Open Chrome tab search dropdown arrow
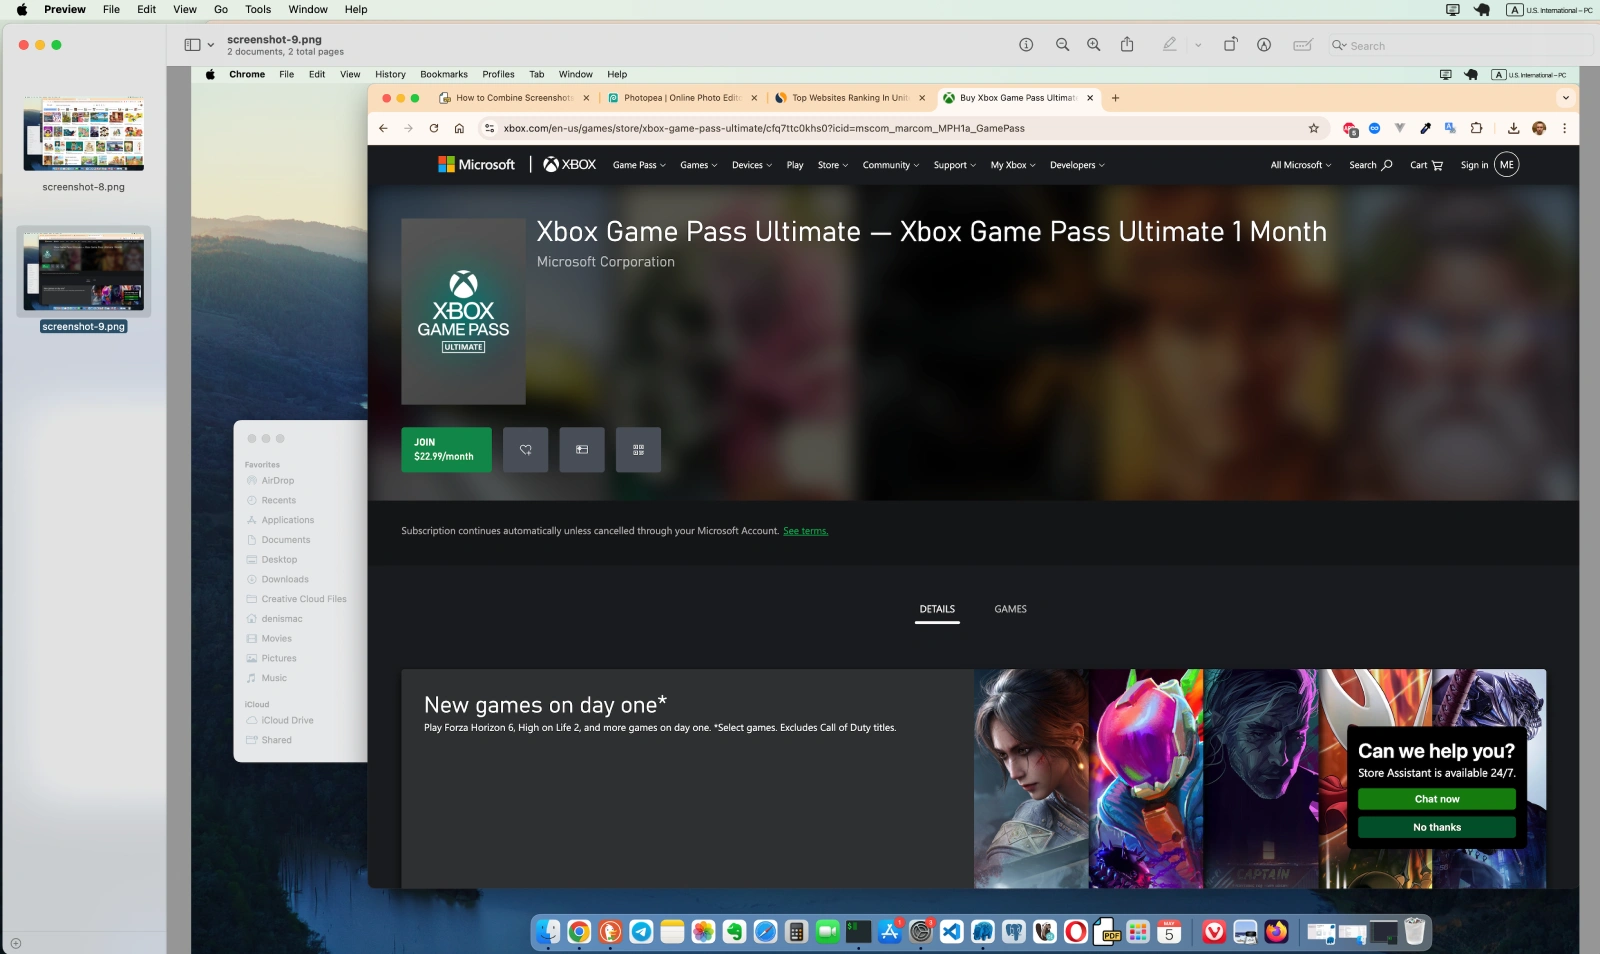 click(x=1566, y=98)
